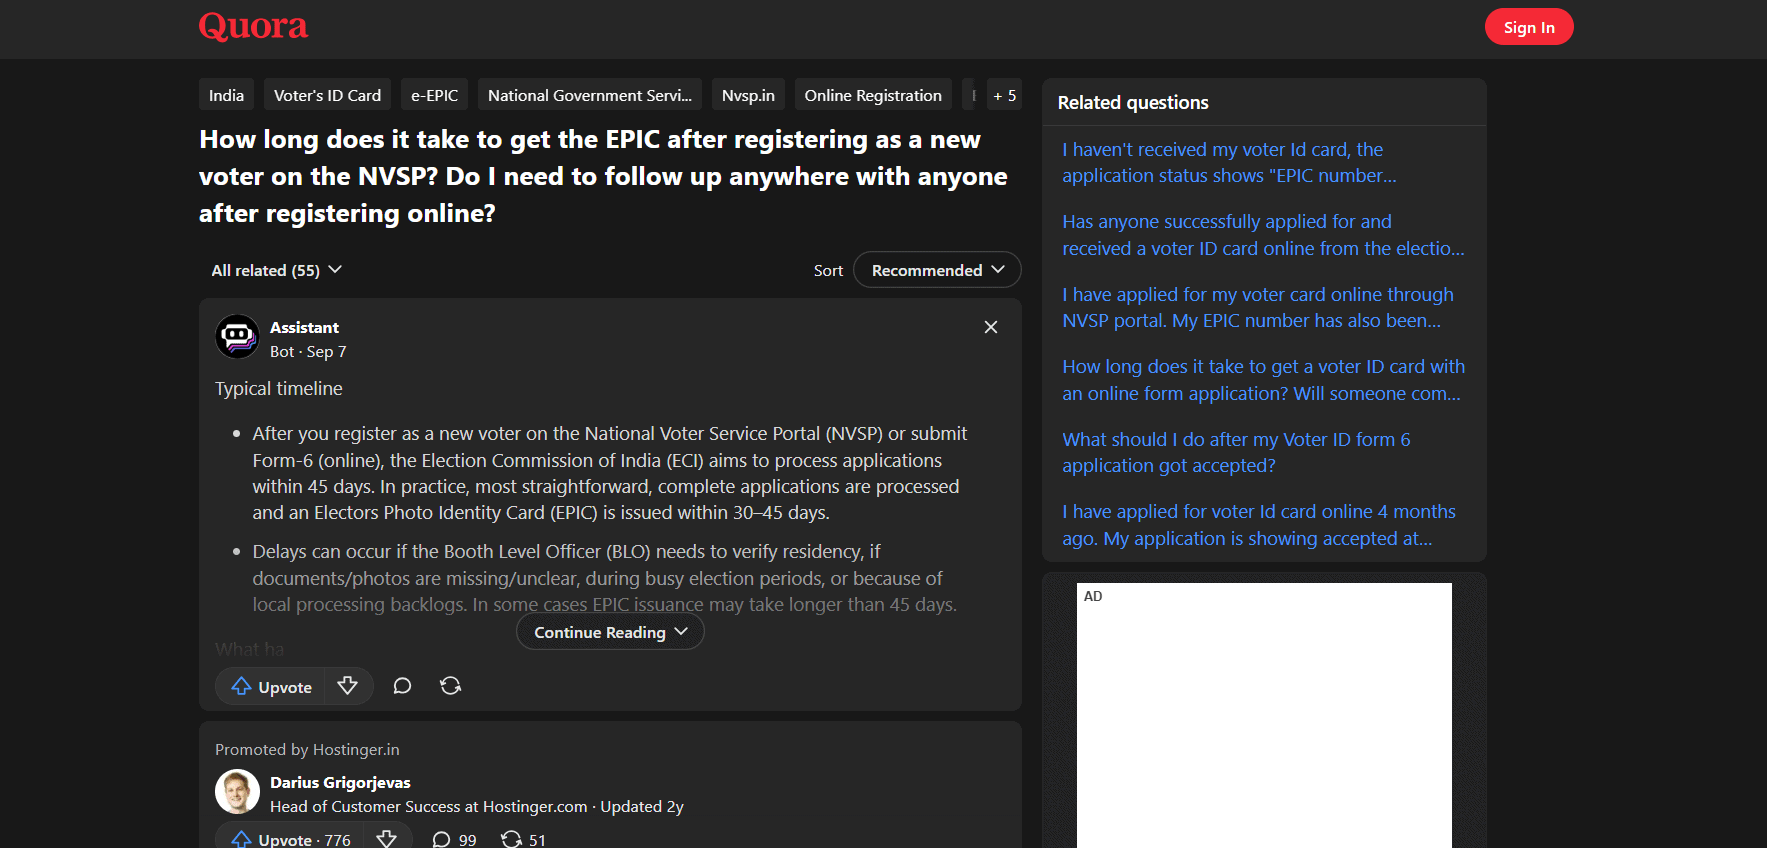Downvote the Hostinger promoted answer
Image resolution: width=1767 pixels, height=848 pixels.
pyautogui.click(x=387, y=839)
